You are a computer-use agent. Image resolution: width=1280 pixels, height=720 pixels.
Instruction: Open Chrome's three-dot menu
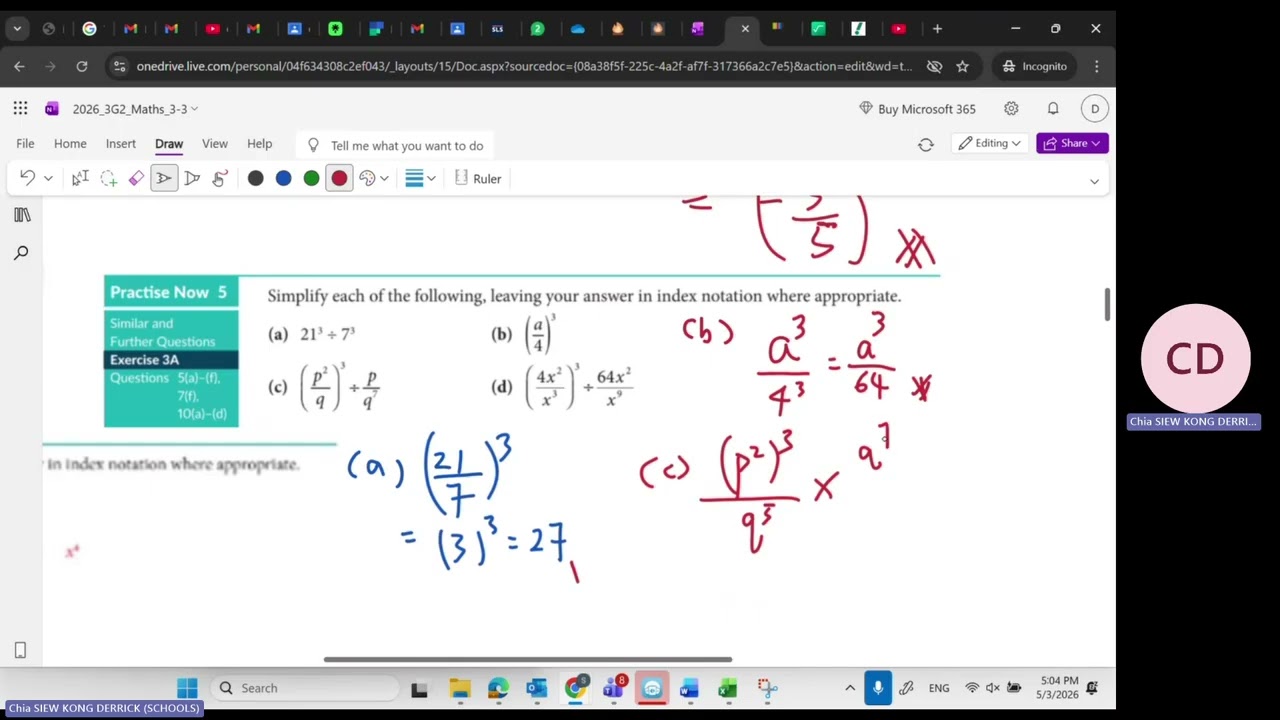(1097, 66)
